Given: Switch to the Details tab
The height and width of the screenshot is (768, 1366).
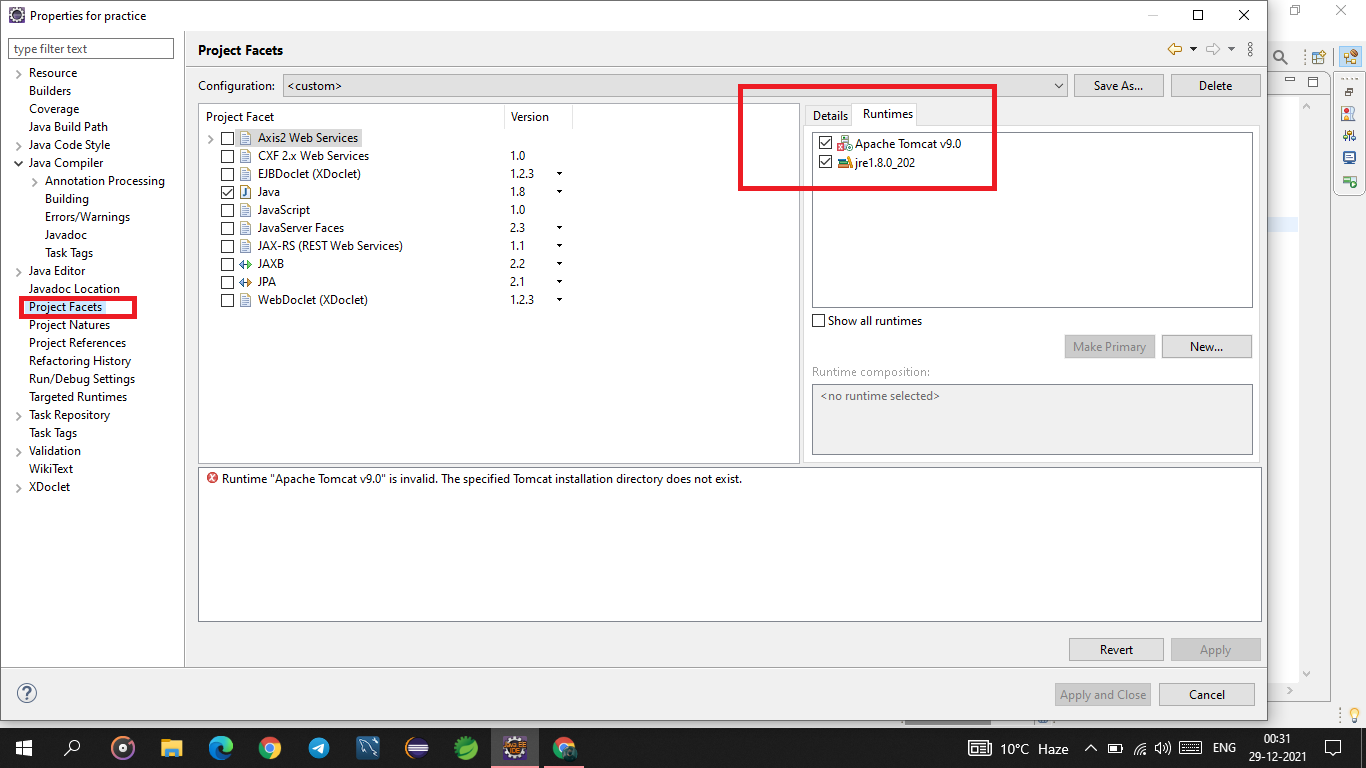Looking at the screenshot, I should [x=830, y=116].
